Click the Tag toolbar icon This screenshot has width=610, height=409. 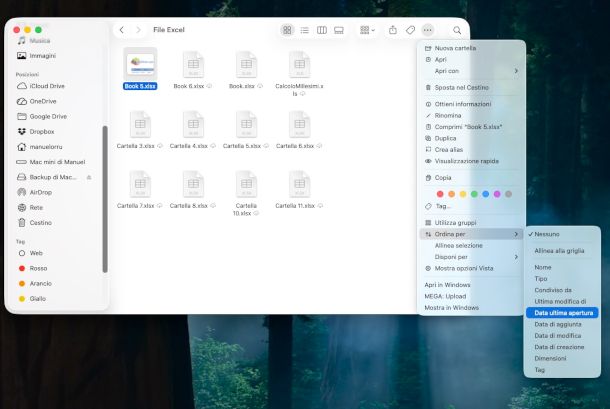click(410, 30)
